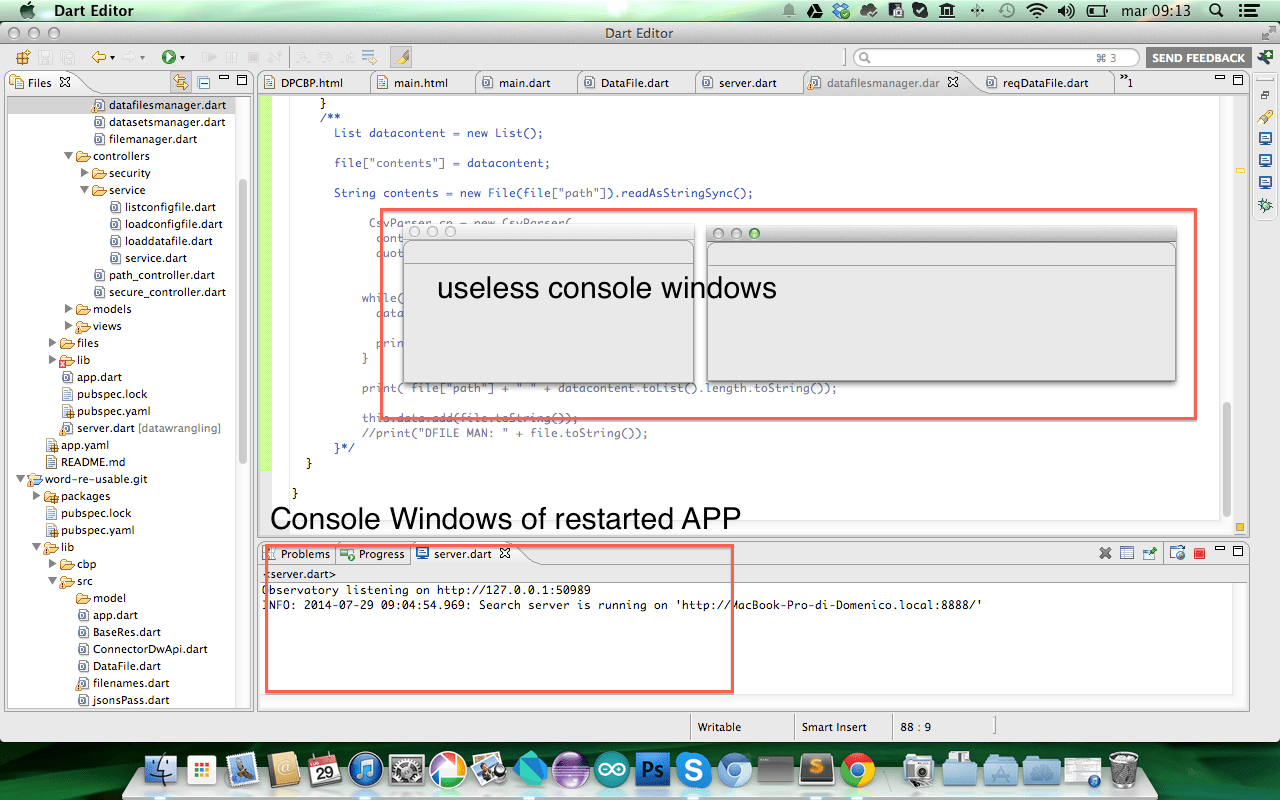This screenshot has width=1280, height=800.
Task: Click the yellow warning marker in overview ruler
Action: pyautogui.click(x=1241, y=171)
